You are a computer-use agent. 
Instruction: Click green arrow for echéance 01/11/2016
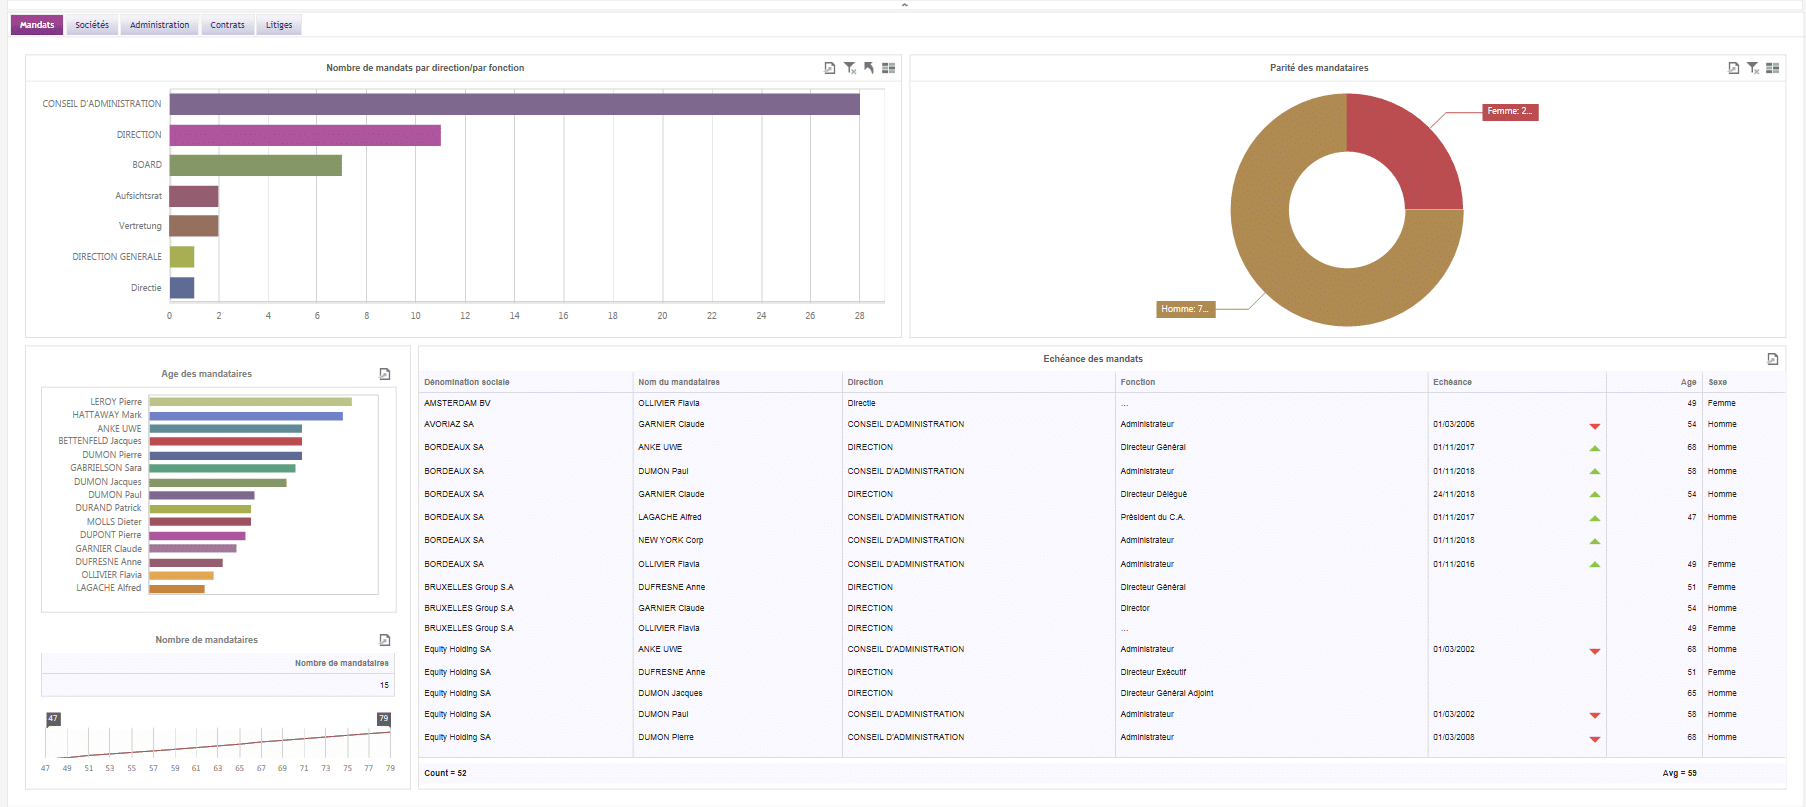[1595, 564]
